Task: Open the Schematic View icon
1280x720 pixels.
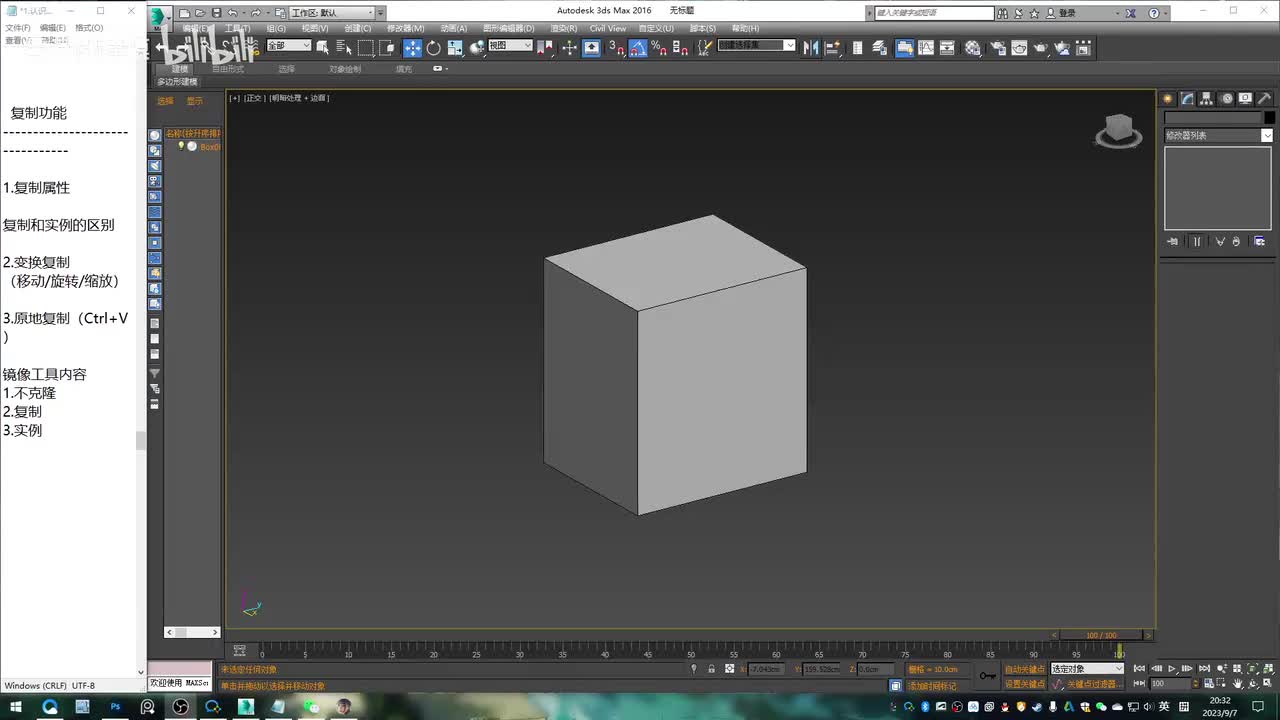Action: [947, 48]
